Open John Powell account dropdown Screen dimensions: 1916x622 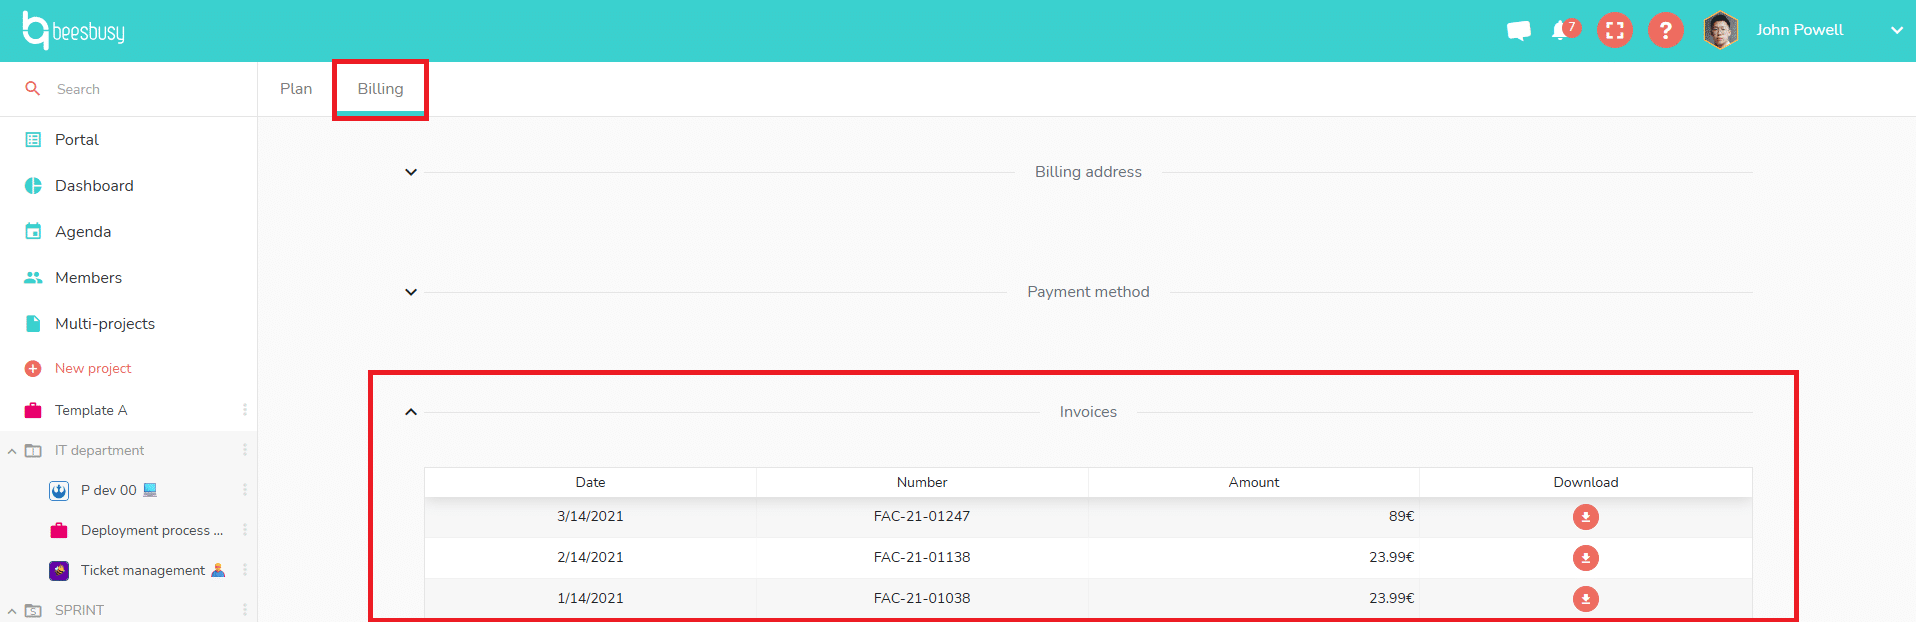coord(1896,30)
